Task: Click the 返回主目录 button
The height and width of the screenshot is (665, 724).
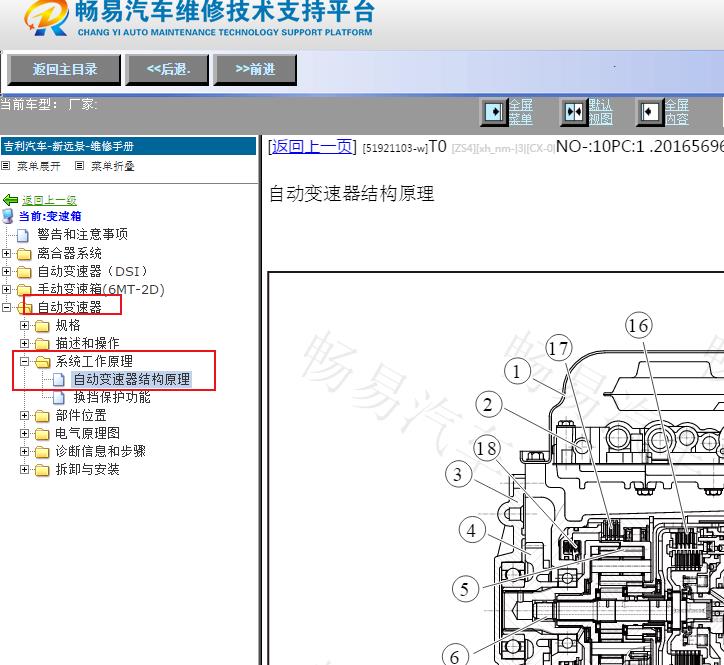Action: (x=64, y=70)
